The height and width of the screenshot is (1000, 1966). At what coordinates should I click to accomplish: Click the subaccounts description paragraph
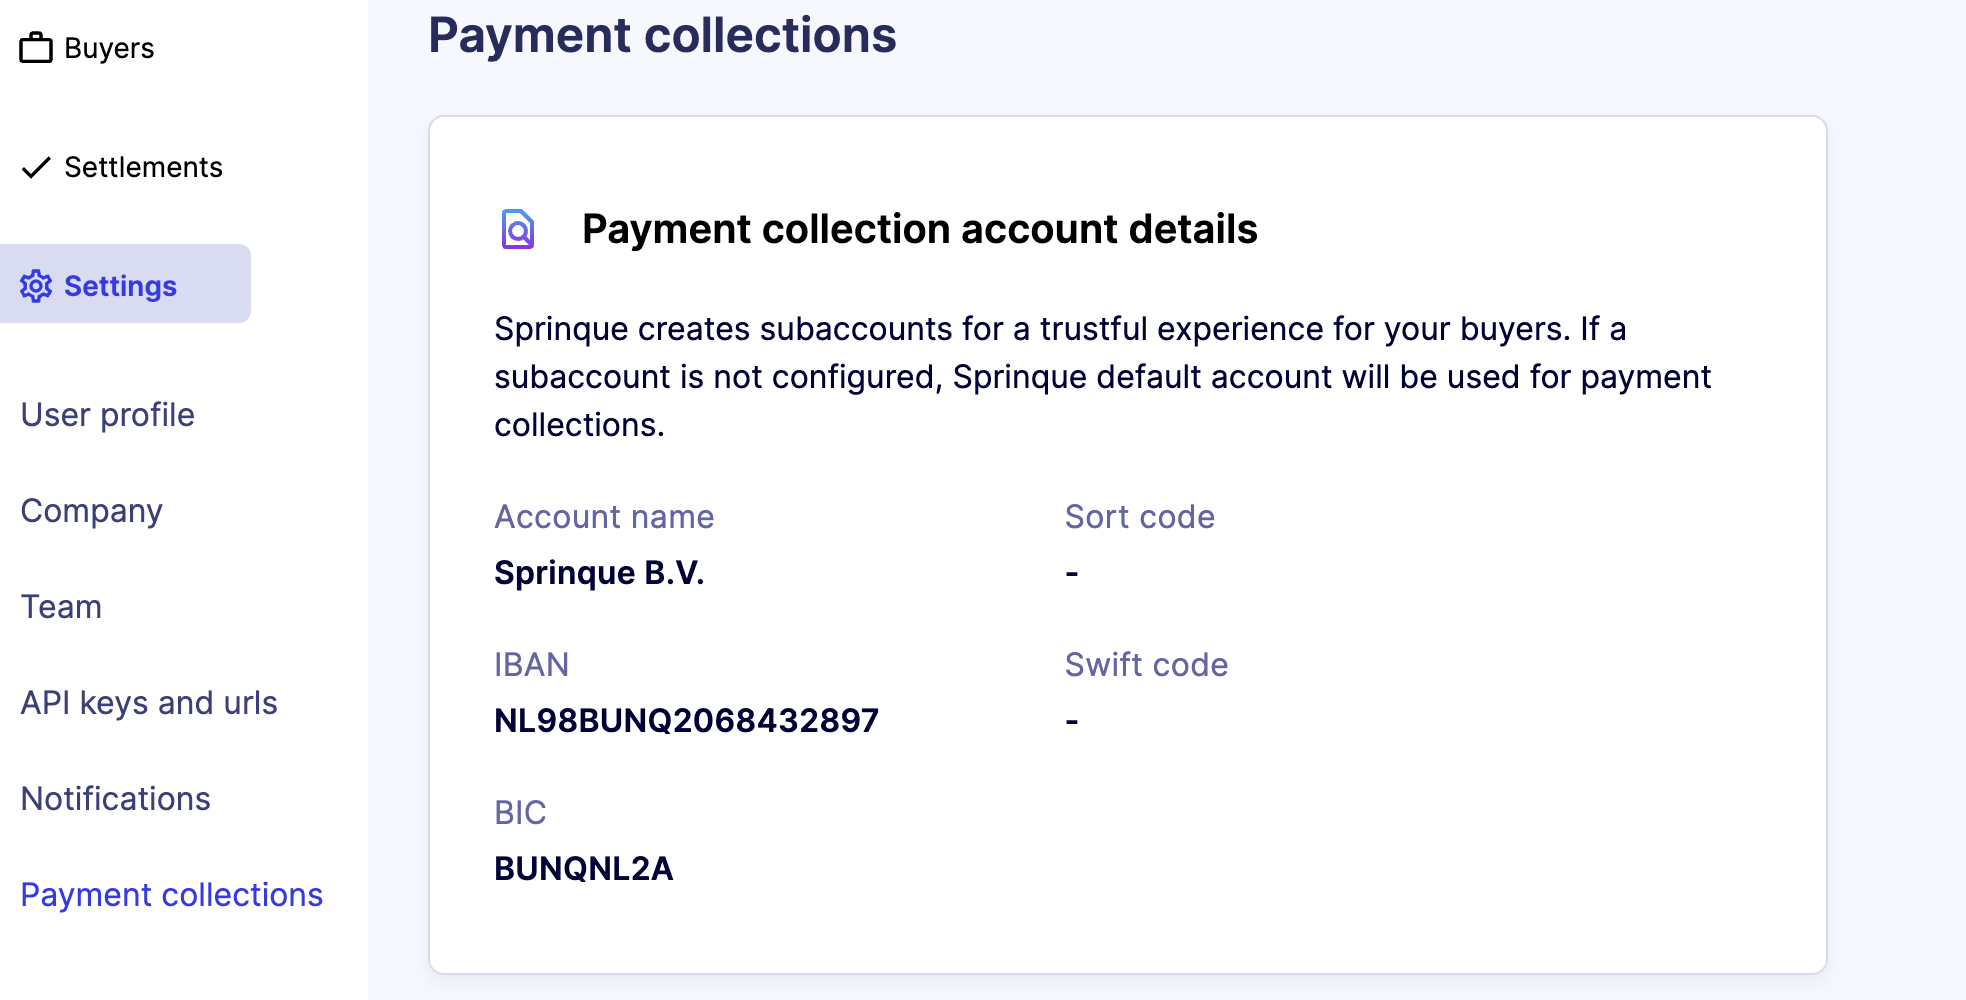pos(1102,377)
